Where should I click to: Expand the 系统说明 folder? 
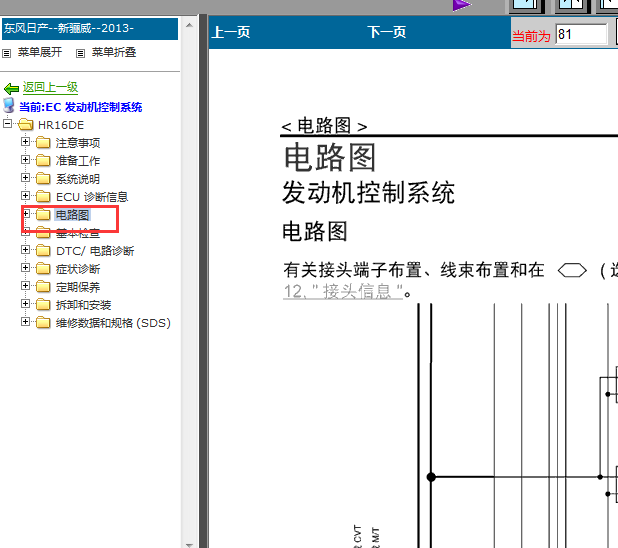pos(26,178)
